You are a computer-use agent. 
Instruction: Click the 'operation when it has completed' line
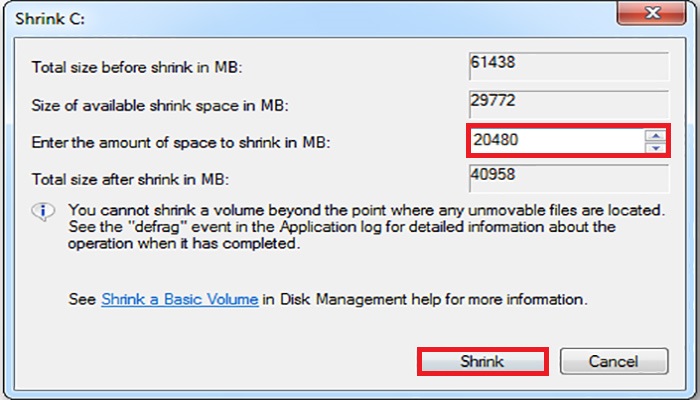click(x=183, y=243)
